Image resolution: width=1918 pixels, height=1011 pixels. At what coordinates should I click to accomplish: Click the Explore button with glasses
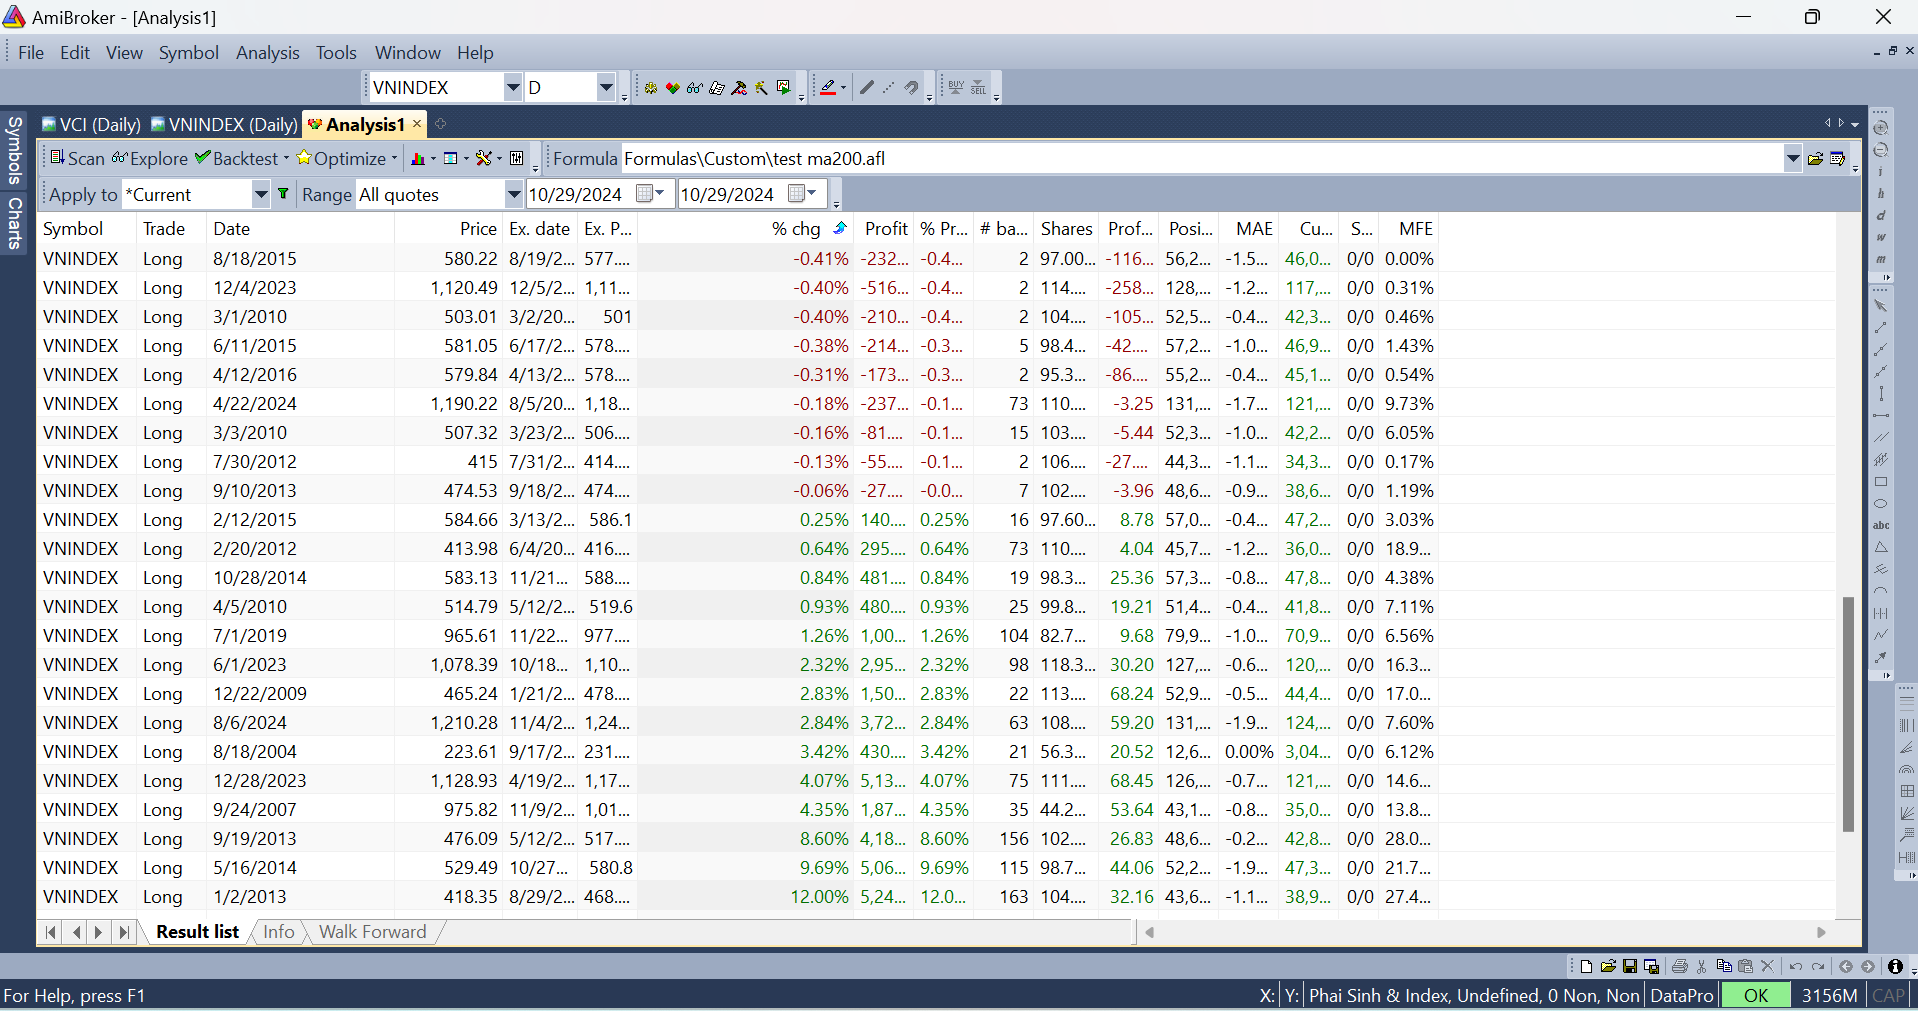click(x=150, y=158)
